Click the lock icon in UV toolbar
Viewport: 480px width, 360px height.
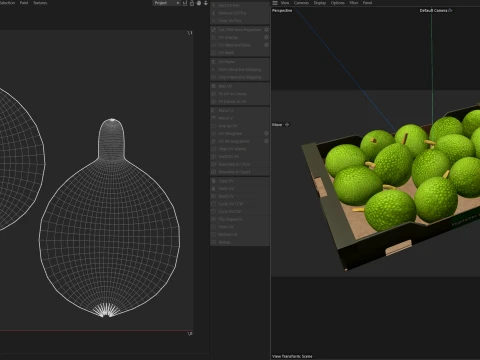click(x=192, y=3)
